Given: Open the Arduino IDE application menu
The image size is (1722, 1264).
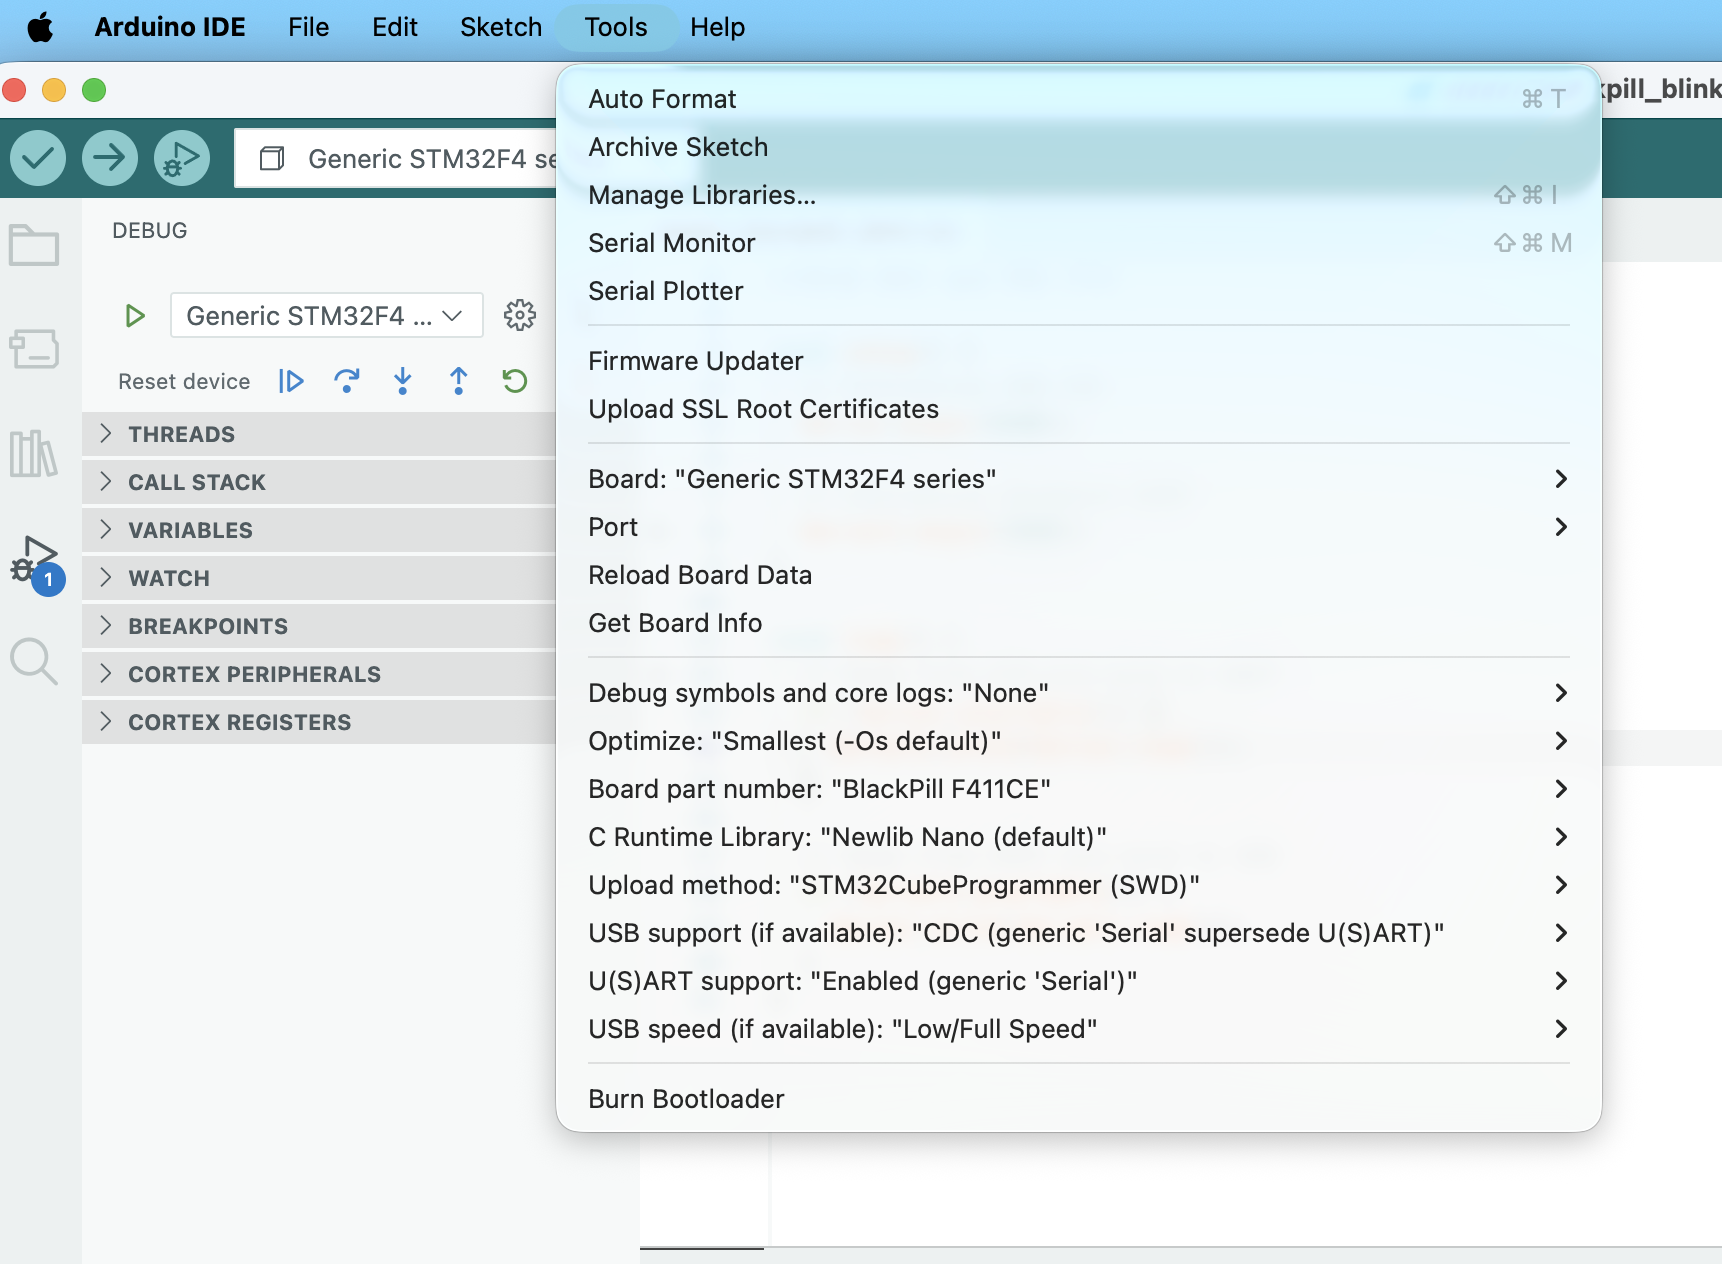Looking at the screenshot, I should coord(170,27).
